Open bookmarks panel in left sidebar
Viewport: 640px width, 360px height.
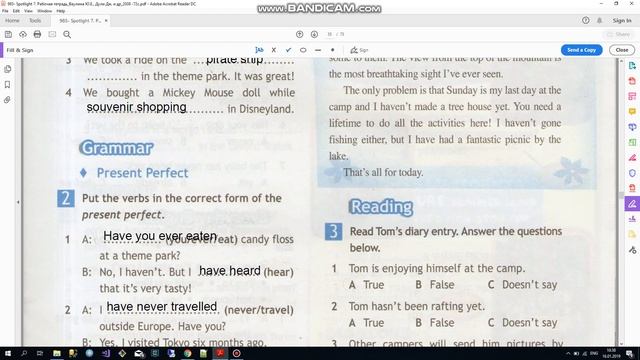click(7, 84)
